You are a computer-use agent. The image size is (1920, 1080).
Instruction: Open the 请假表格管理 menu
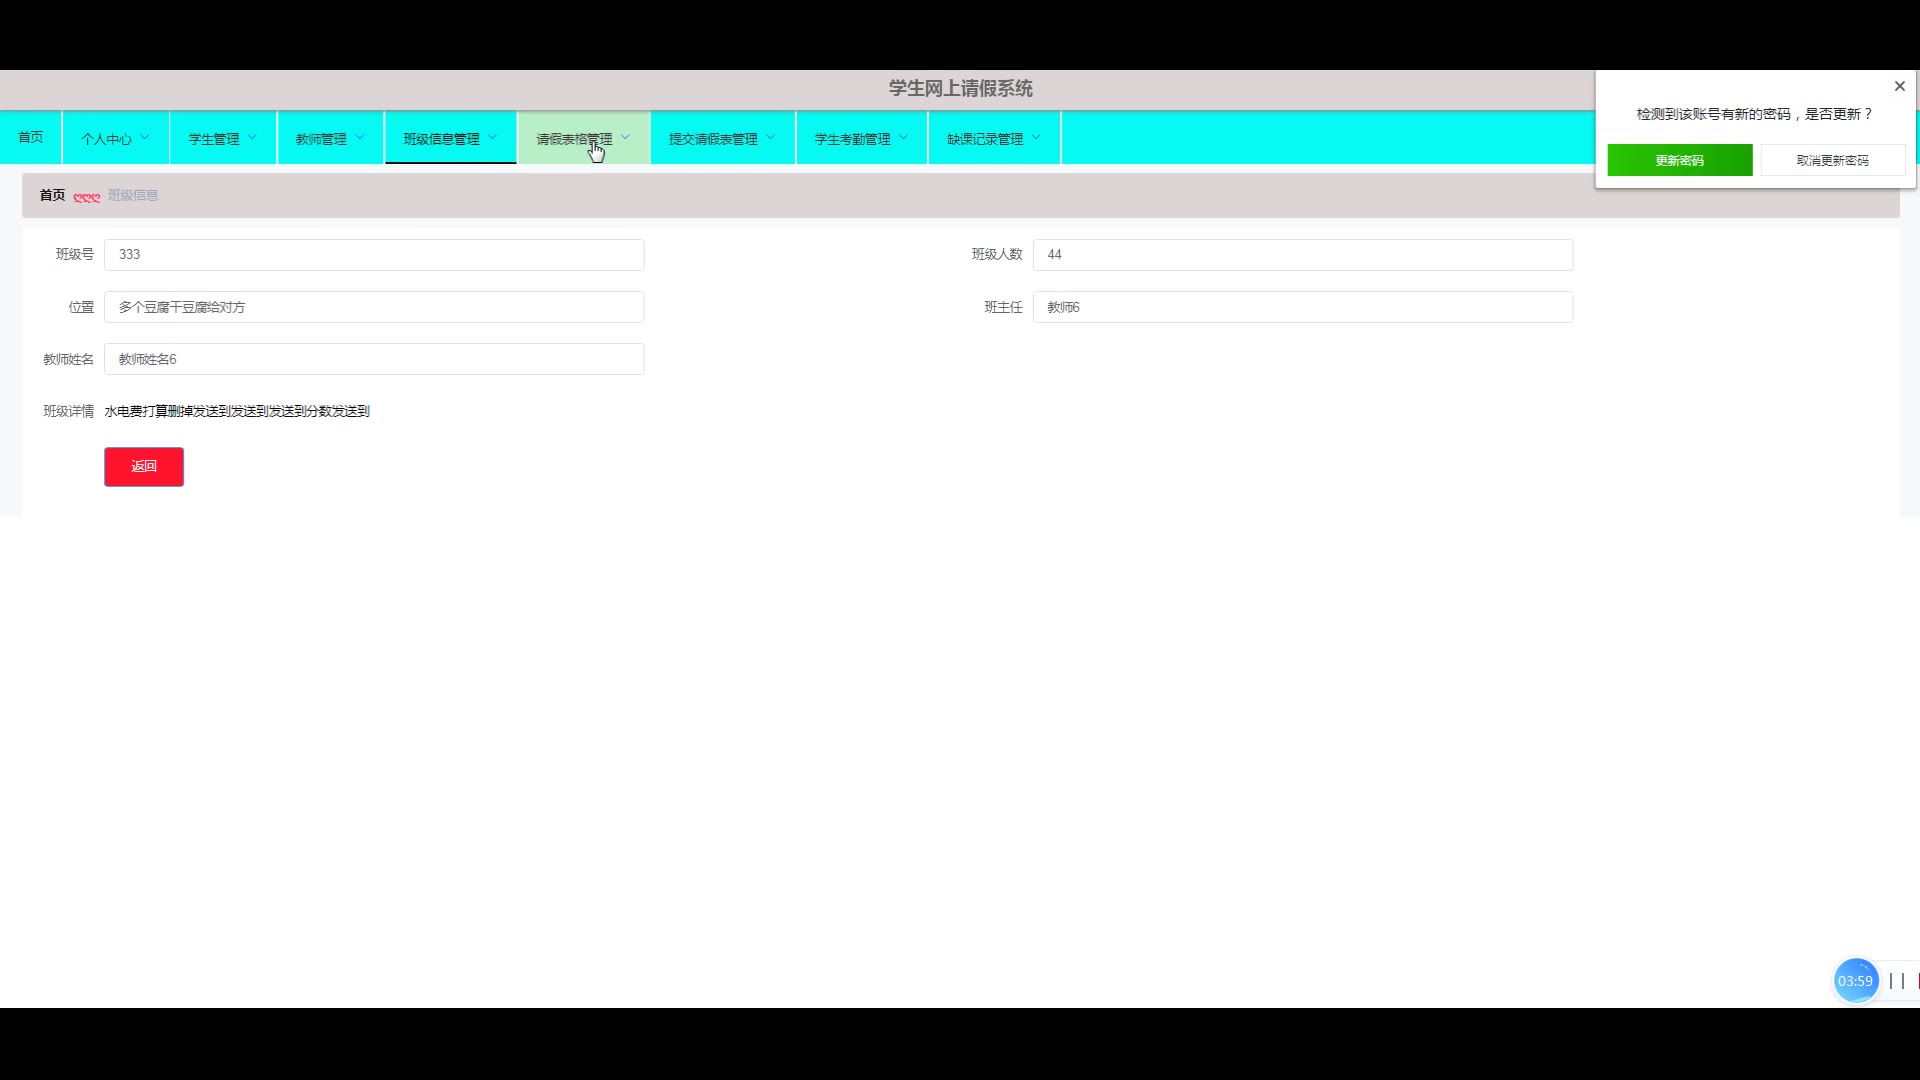click(x=574, y=139)
